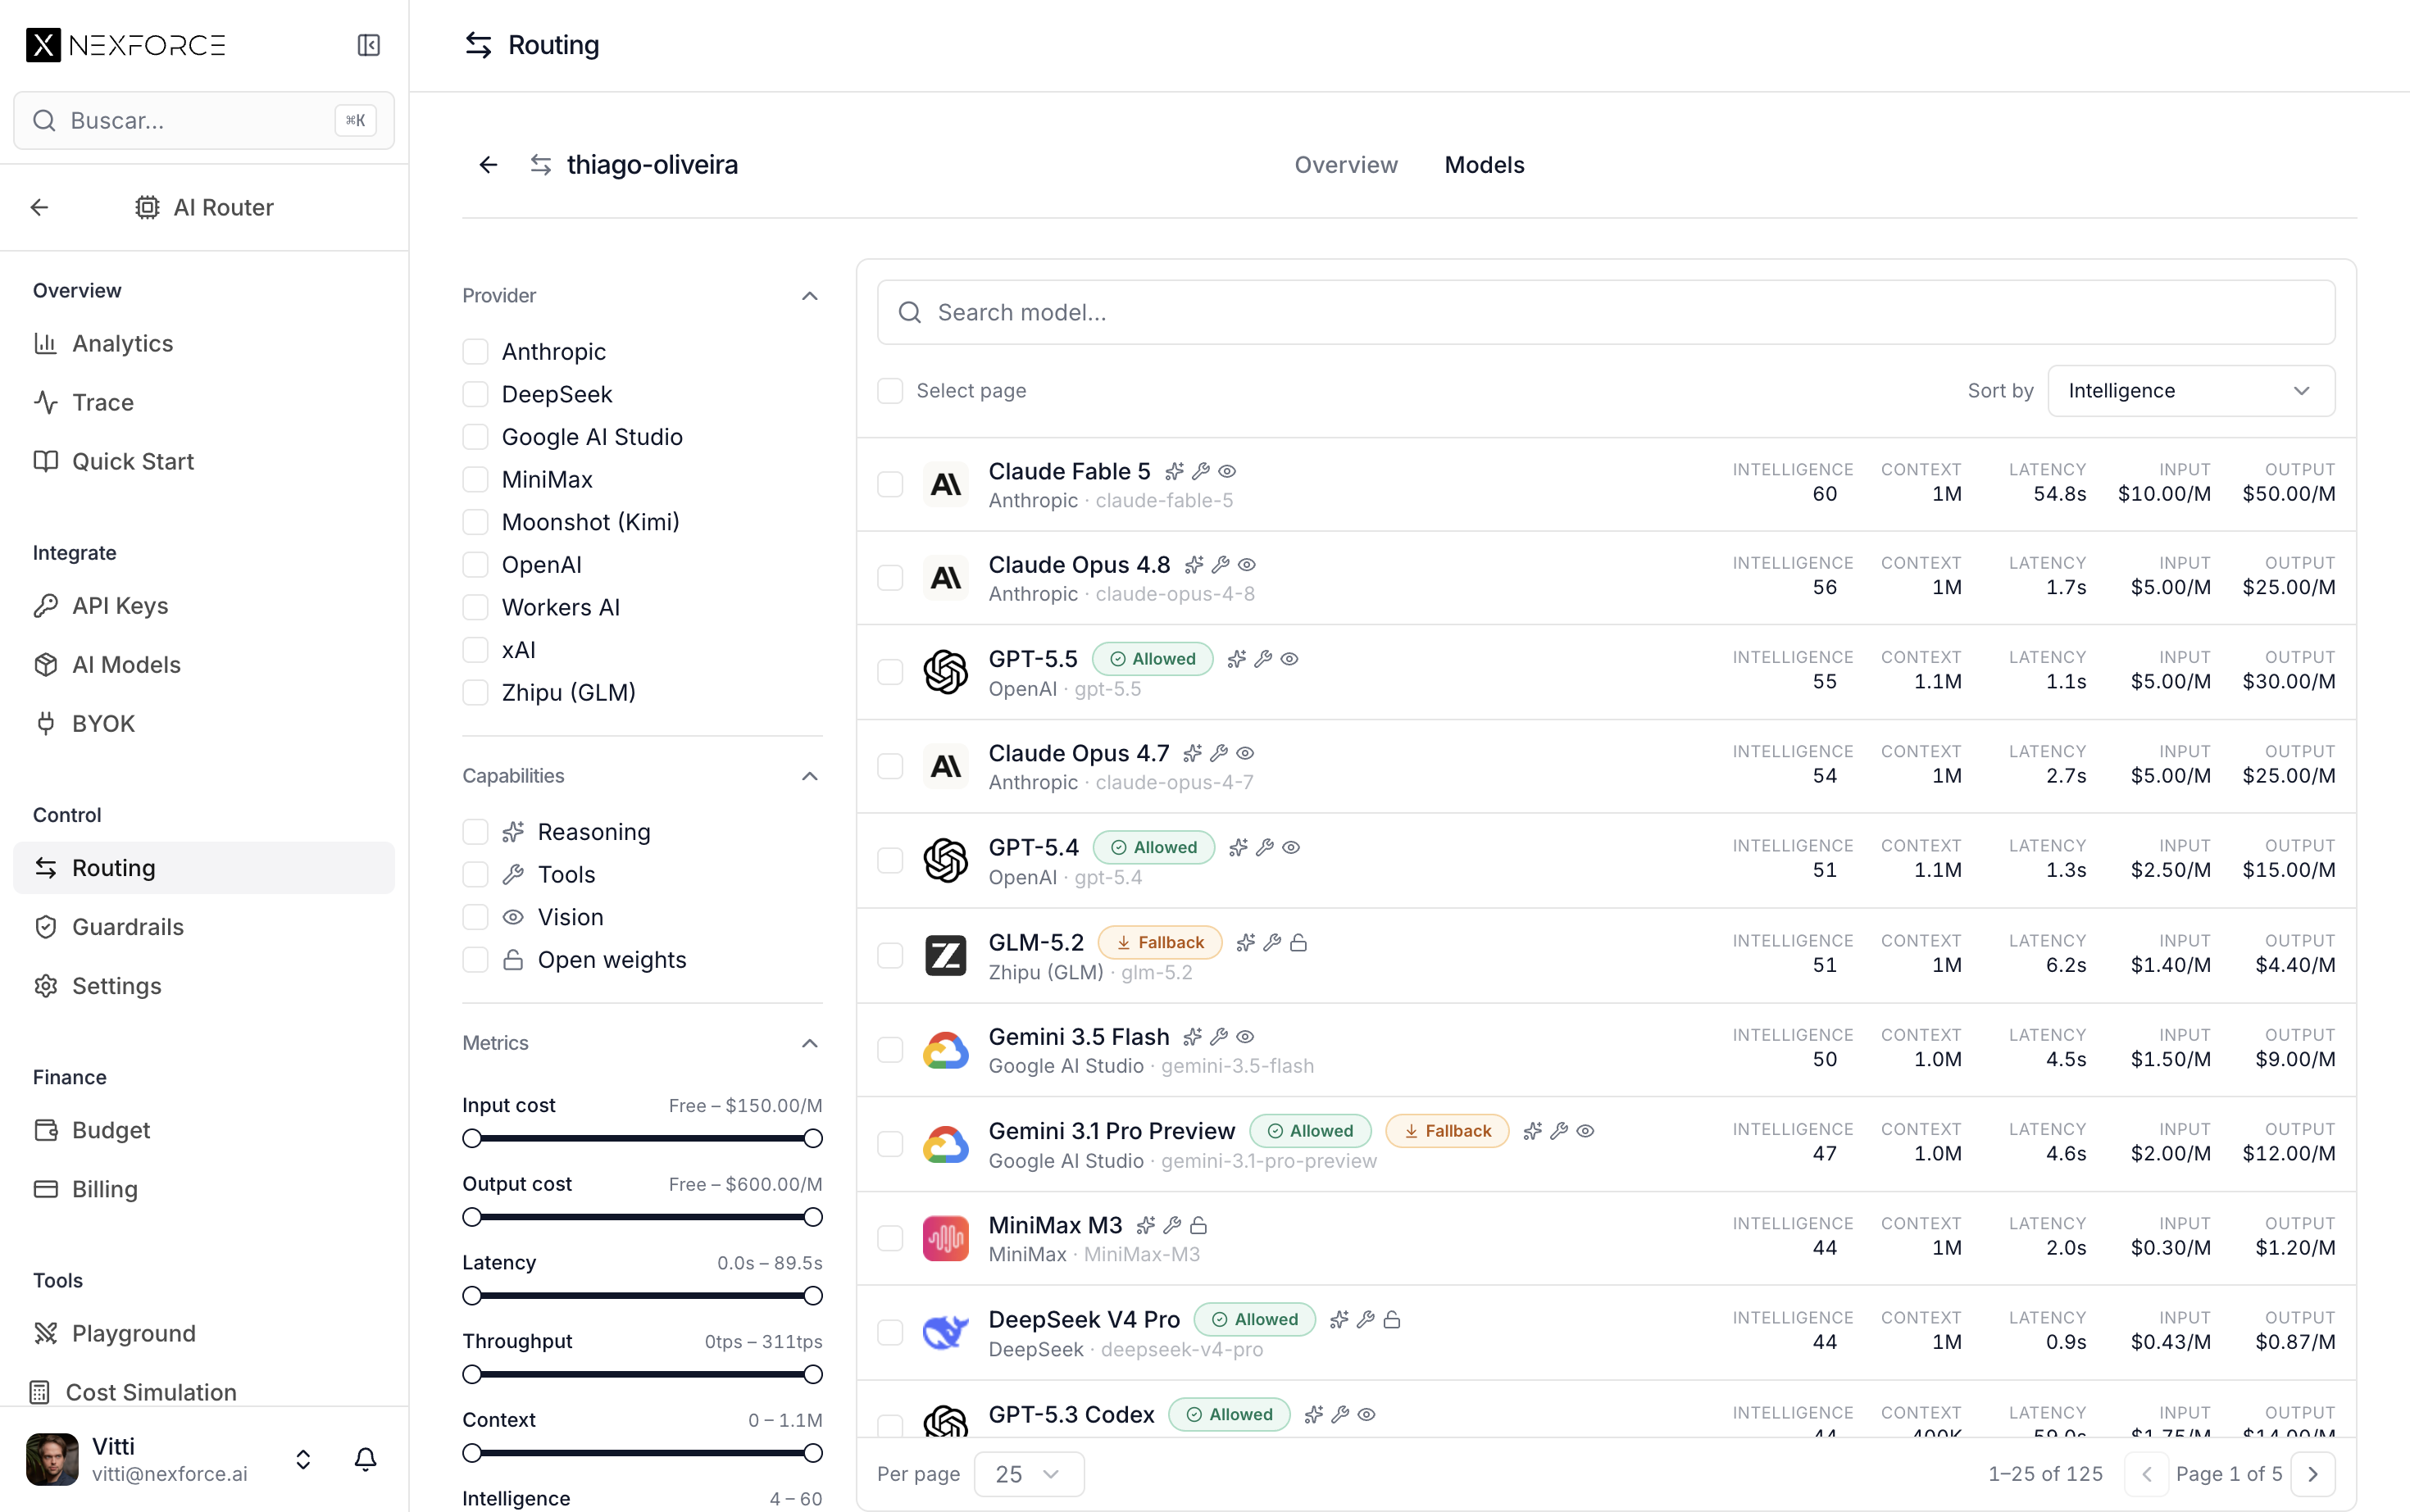Click the OpenAI logo for GPT-5.5
The width and height of the screenshot is (2410, 1512).
(945, 672)
